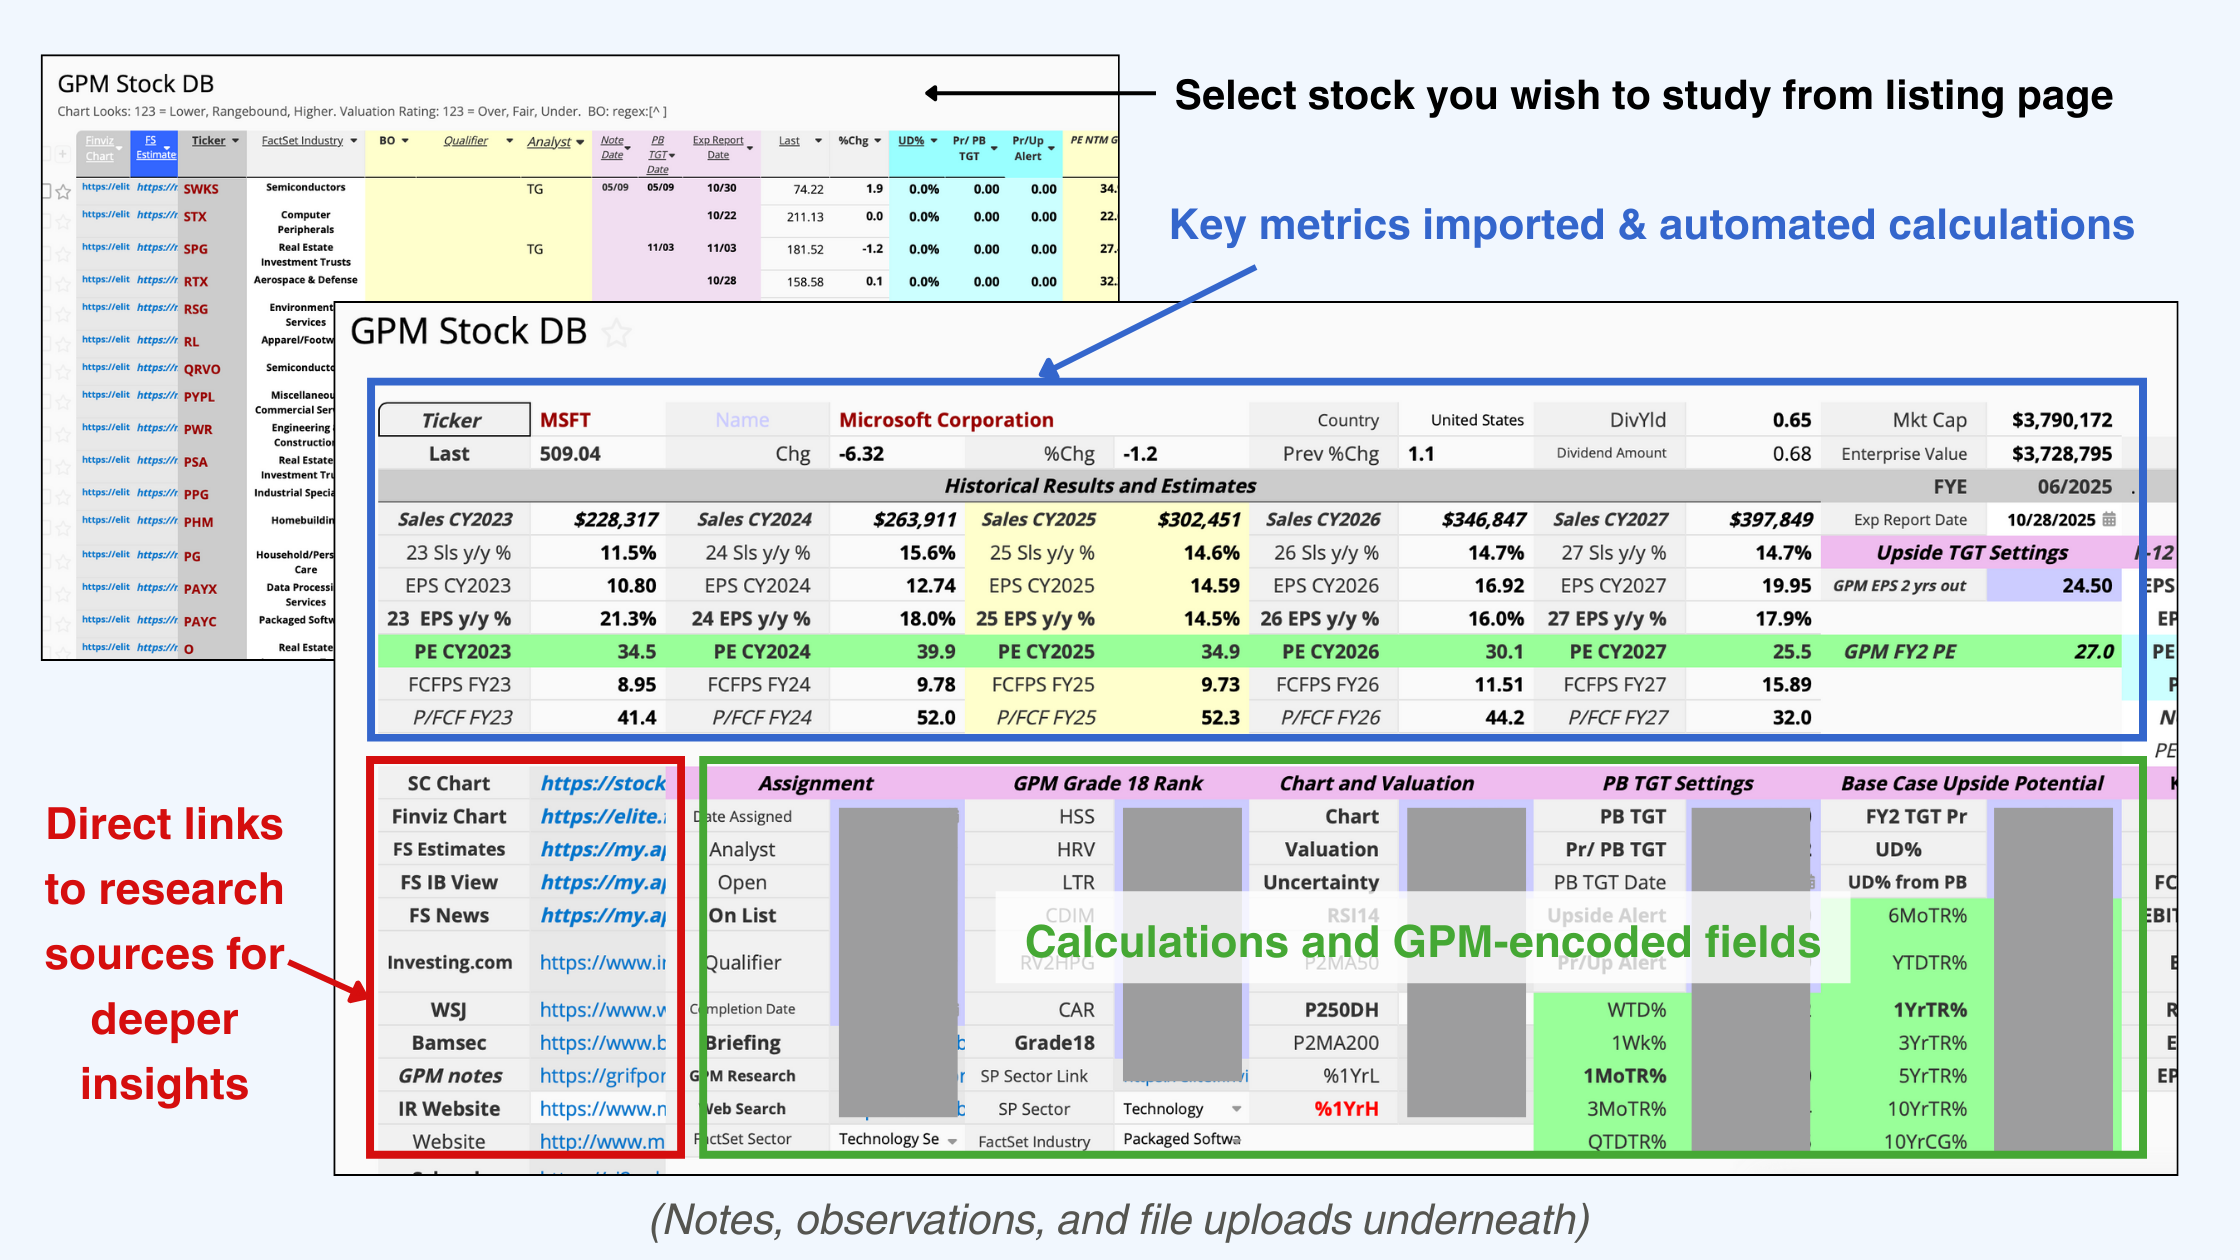Expand the FactSet Industry column filter
This screenshot has width=2240, height=1260.
pyautogui.click(x=354, y=141)
